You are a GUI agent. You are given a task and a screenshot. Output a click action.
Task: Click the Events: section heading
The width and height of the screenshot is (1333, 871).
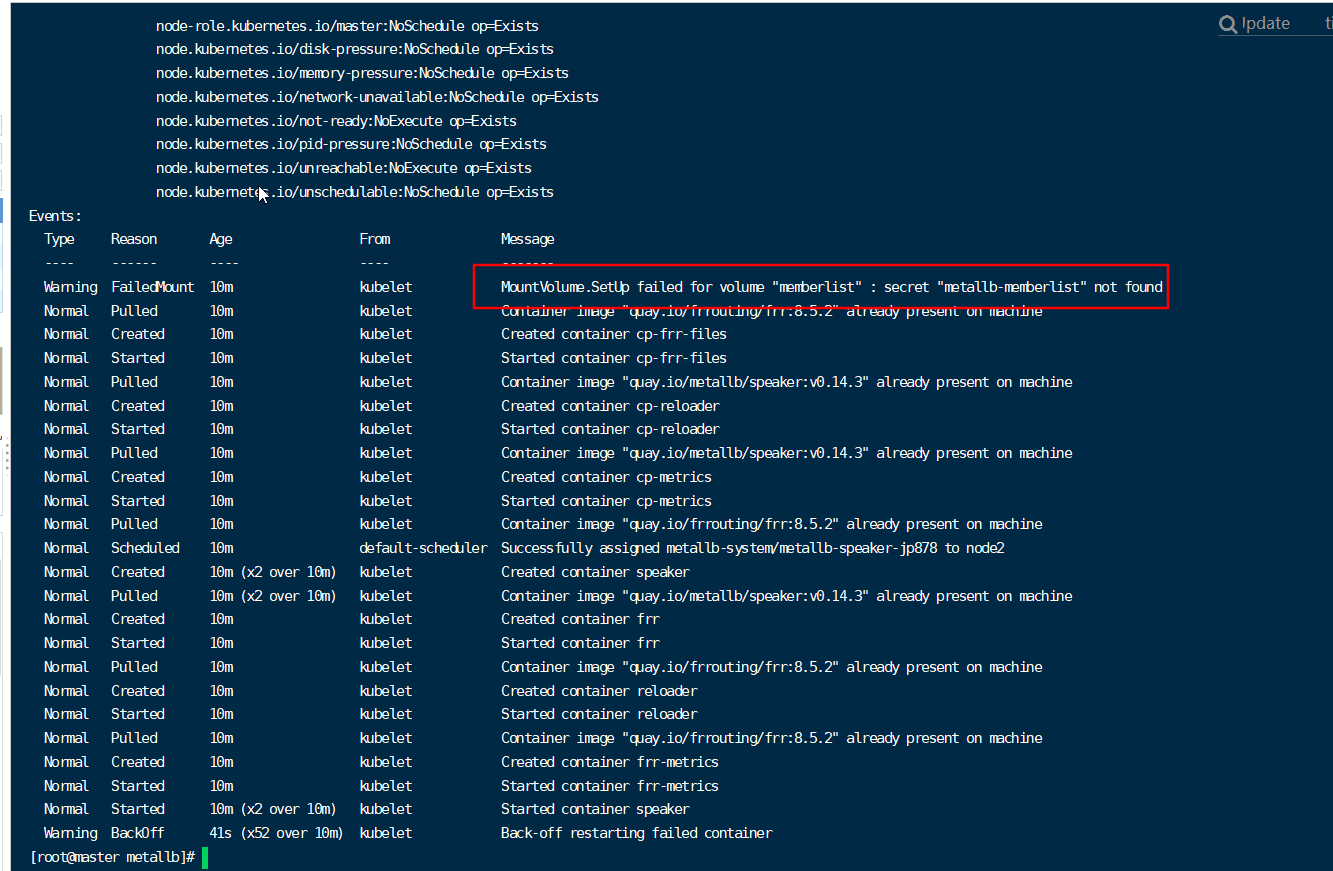pos(56,216)
